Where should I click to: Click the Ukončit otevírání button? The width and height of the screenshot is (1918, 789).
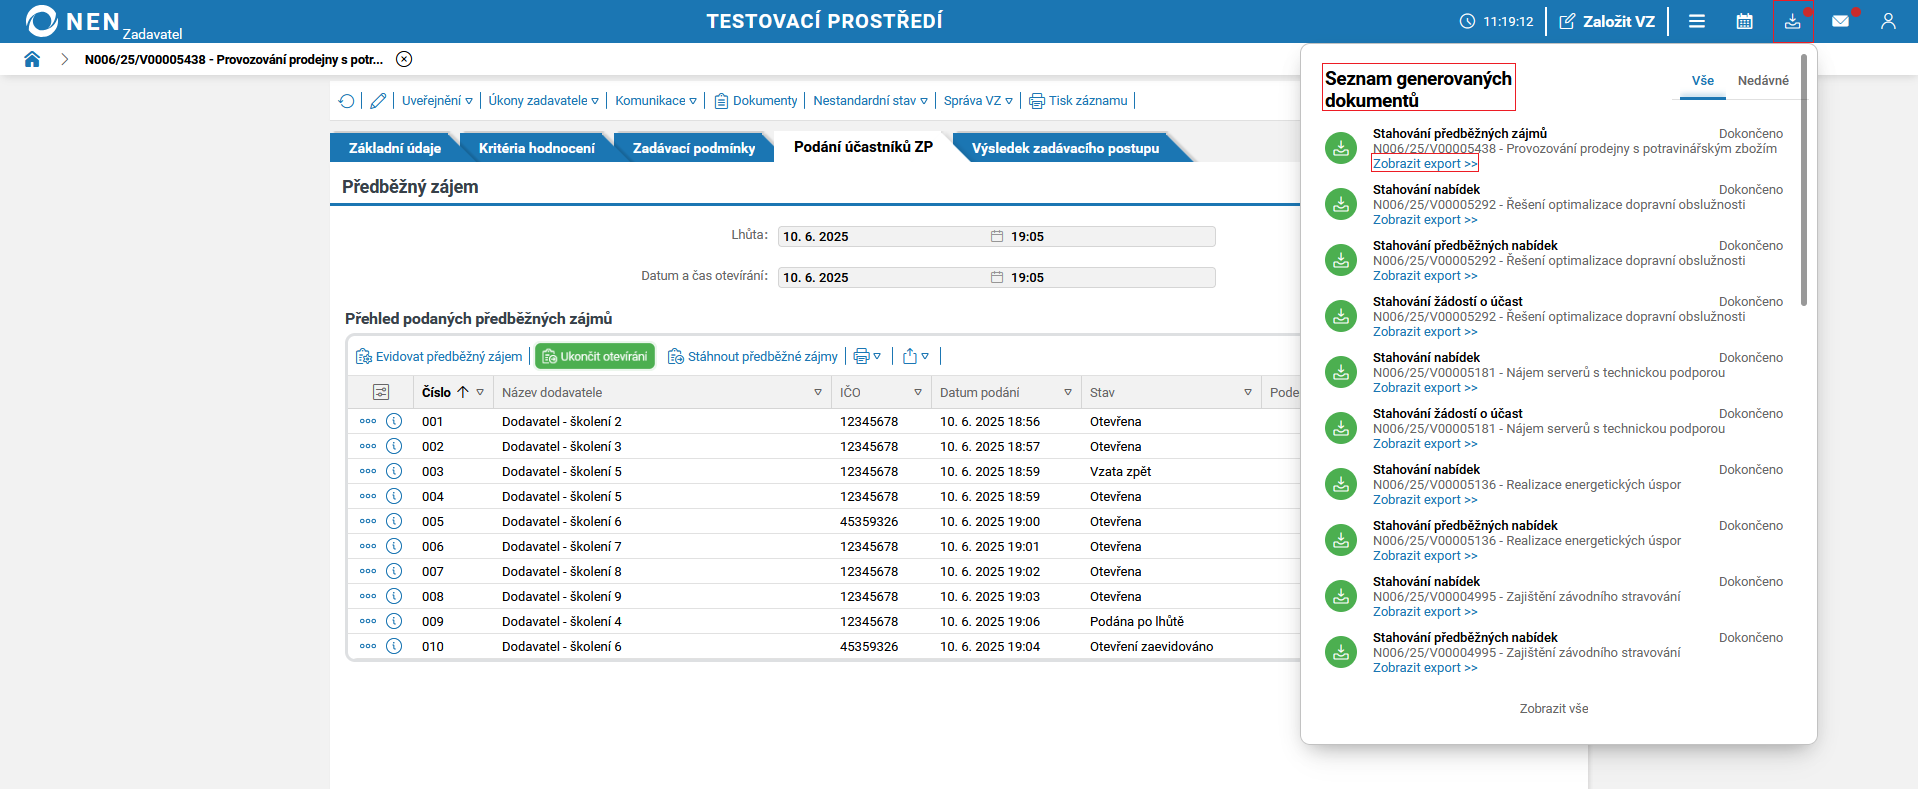coord(595,356)
